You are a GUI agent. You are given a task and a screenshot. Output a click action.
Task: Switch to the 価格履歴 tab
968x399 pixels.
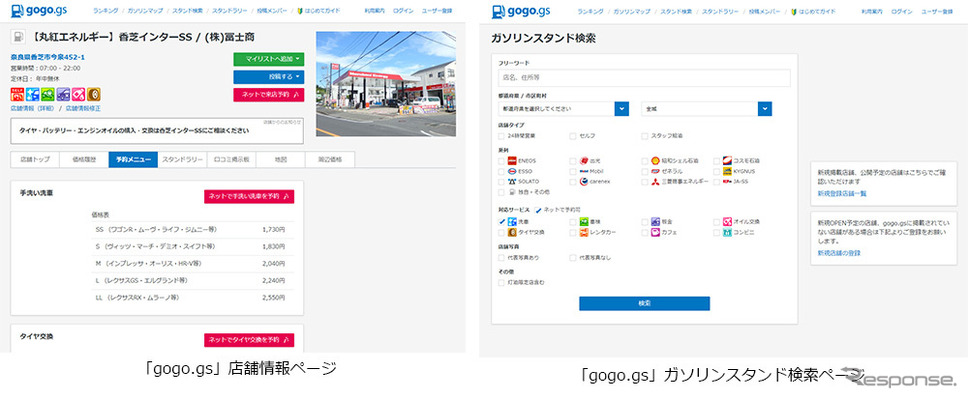click(x=84, y=159)
